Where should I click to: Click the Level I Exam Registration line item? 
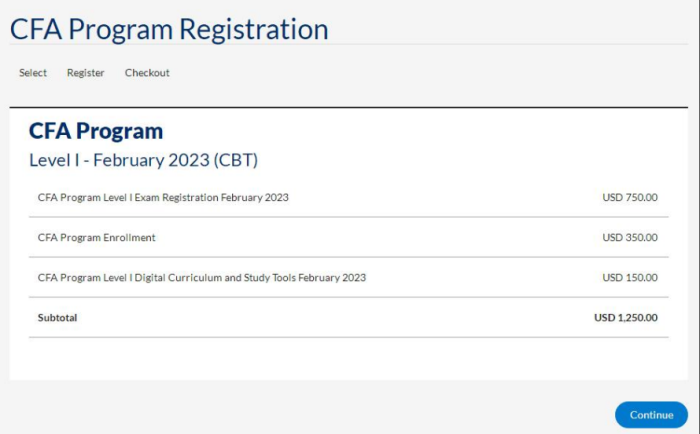point(163,197)
